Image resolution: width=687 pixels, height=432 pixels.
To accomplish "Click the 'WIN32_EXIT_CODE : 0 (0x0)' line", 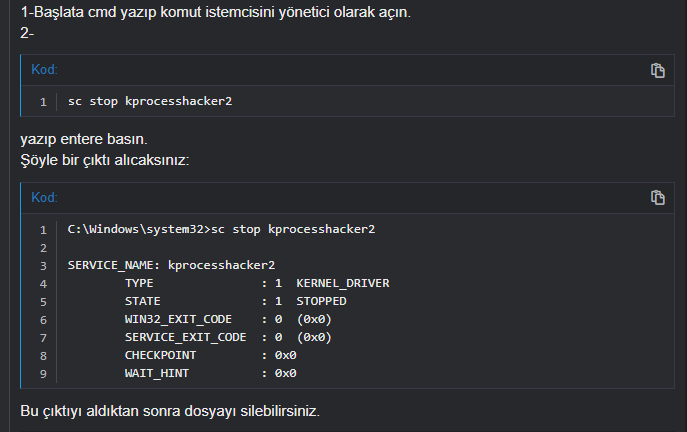I will 228,319.
